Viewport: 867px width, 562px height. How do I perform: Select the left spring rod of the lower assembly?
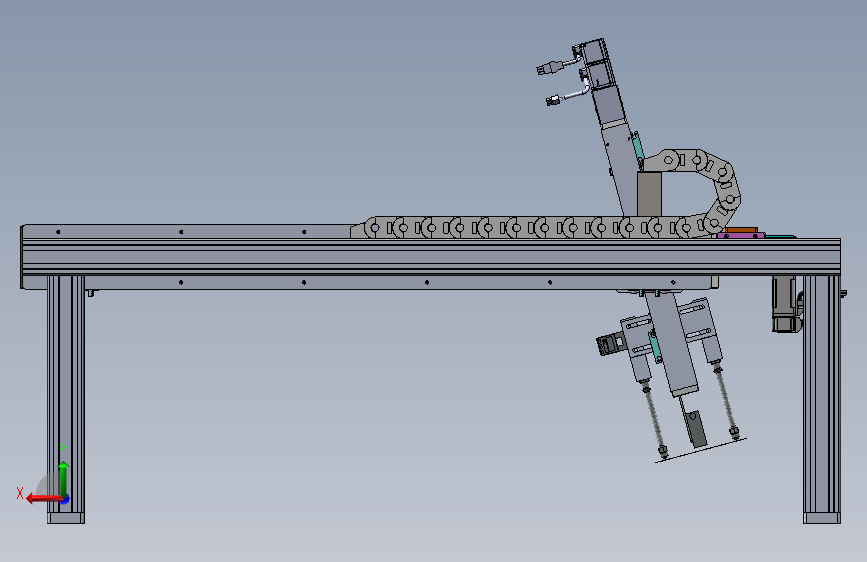655,420
